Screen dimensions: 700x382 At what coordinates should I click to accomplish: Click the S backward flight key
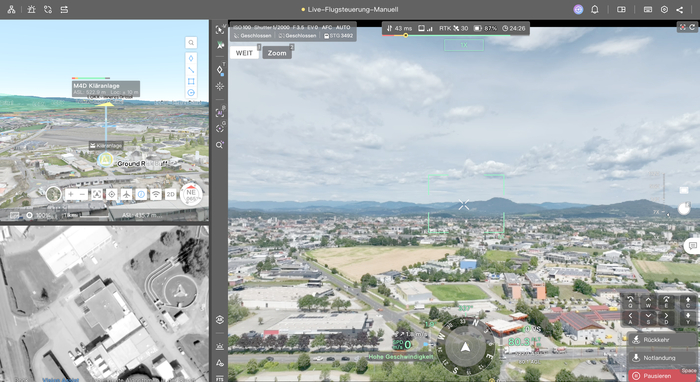tap(648, 318)
